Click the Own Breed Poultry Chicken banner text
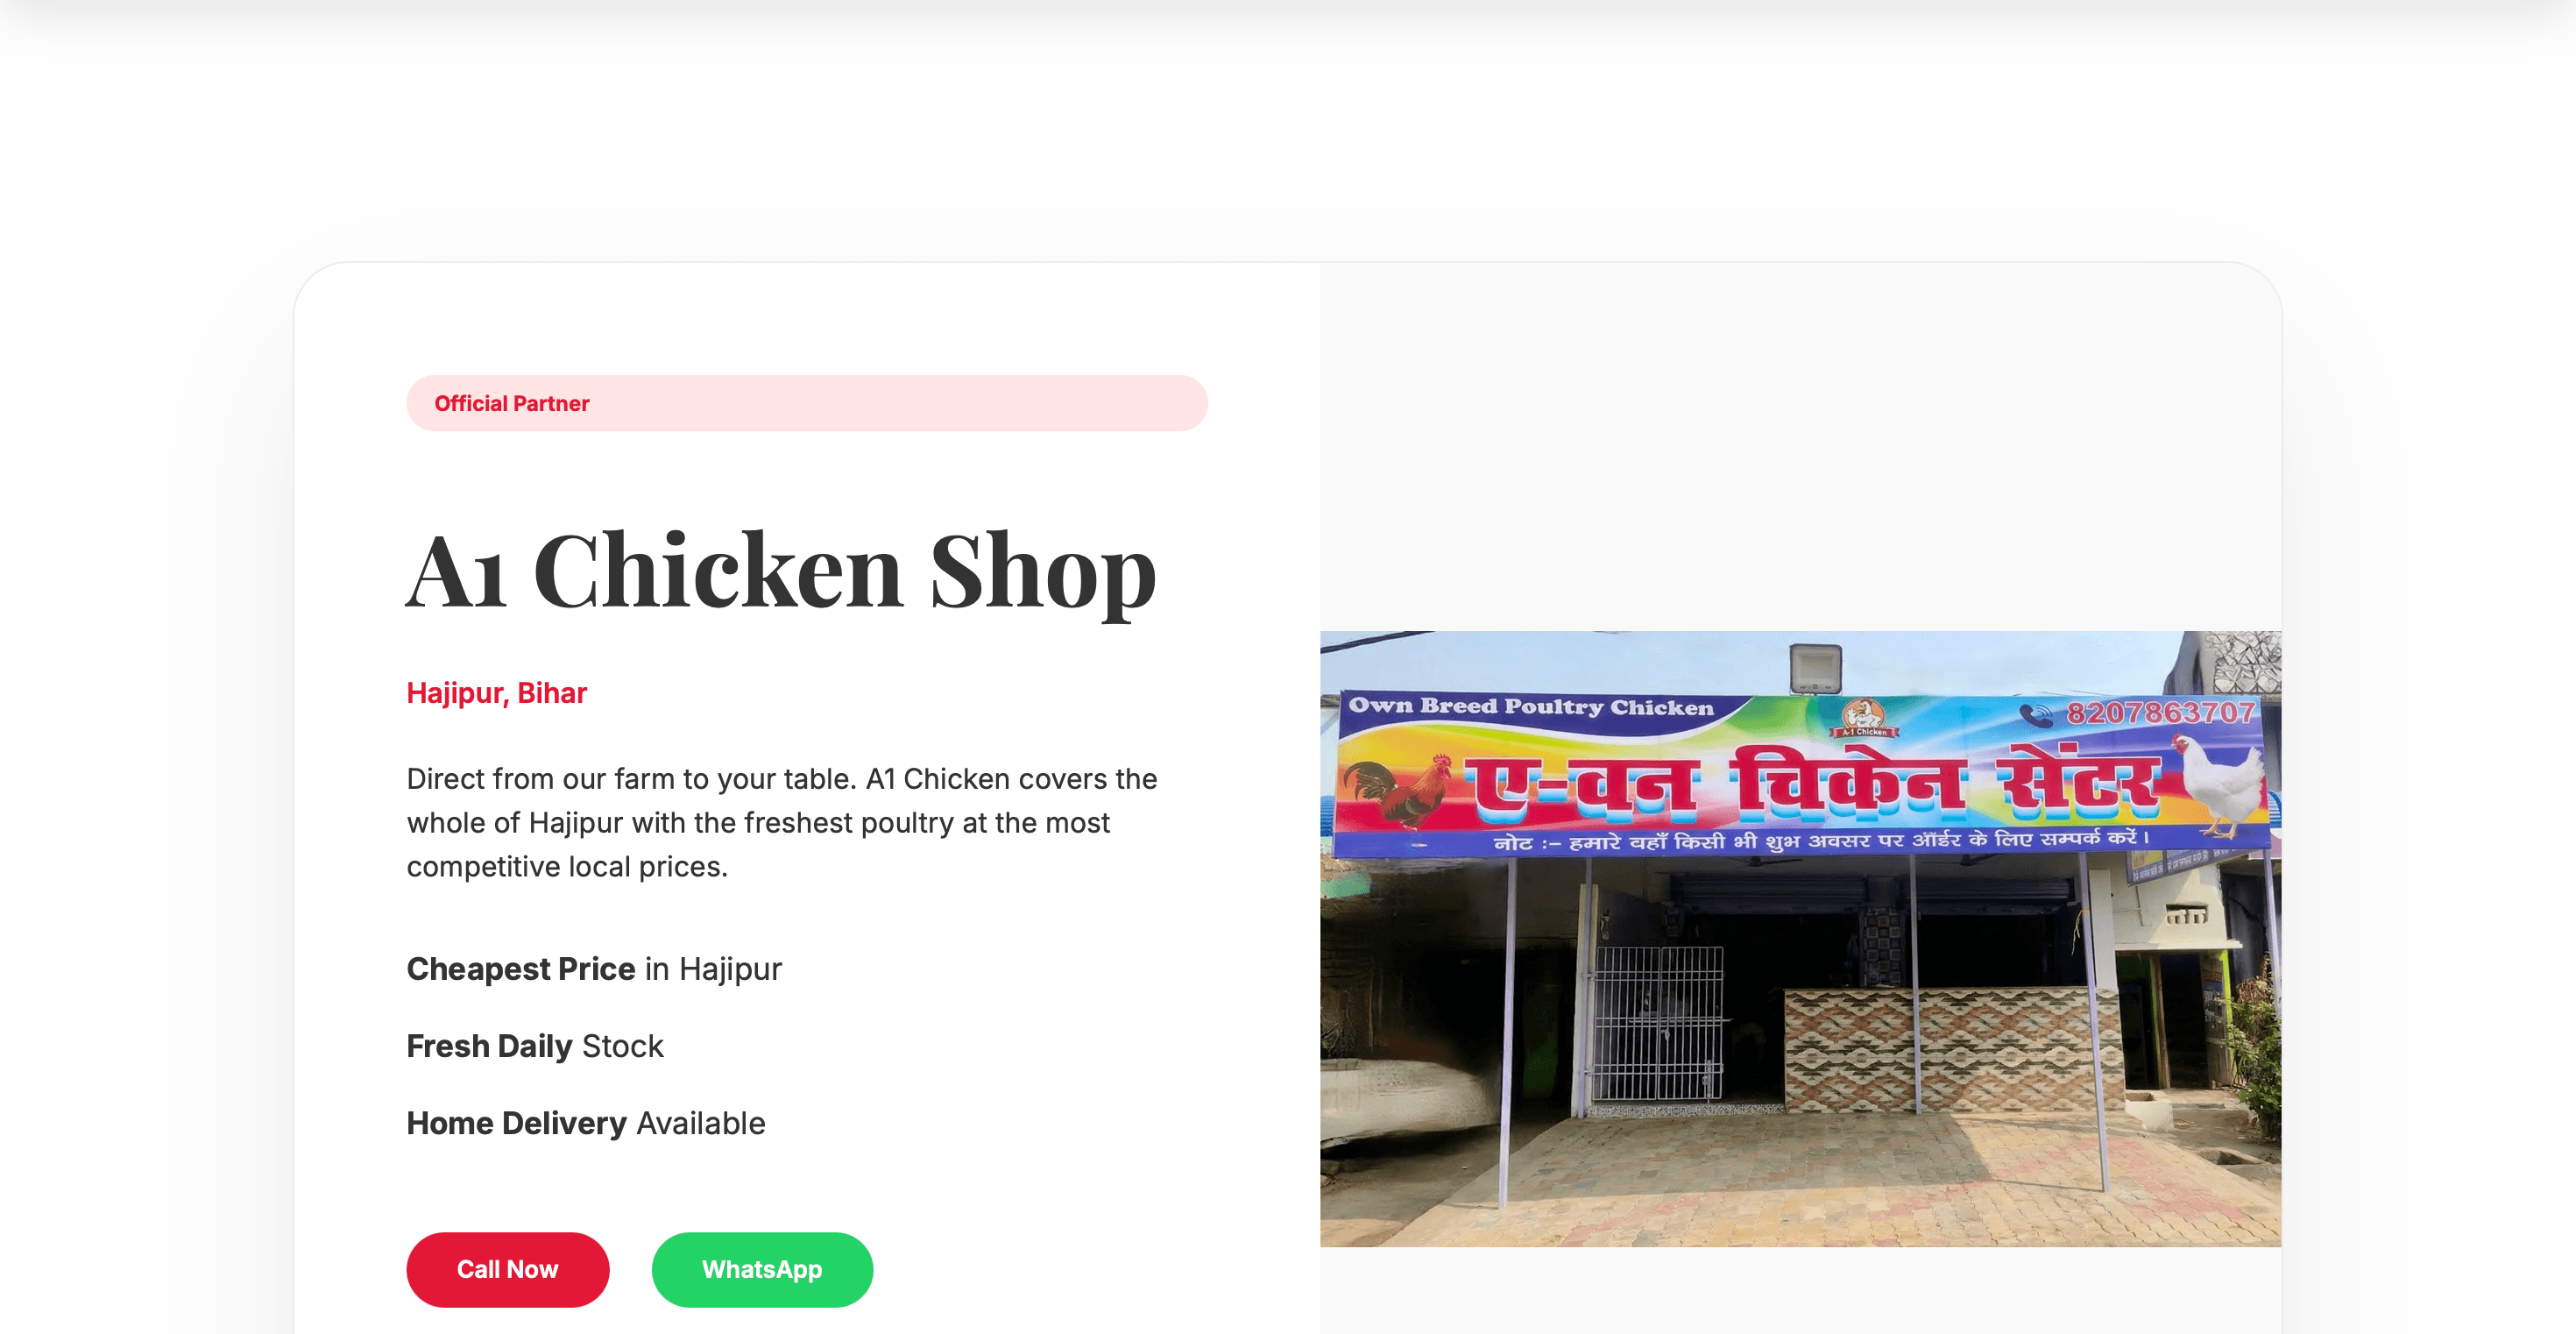Screen dimensions: 2576x1334 pyautogui.click(x=1530, y=706)
